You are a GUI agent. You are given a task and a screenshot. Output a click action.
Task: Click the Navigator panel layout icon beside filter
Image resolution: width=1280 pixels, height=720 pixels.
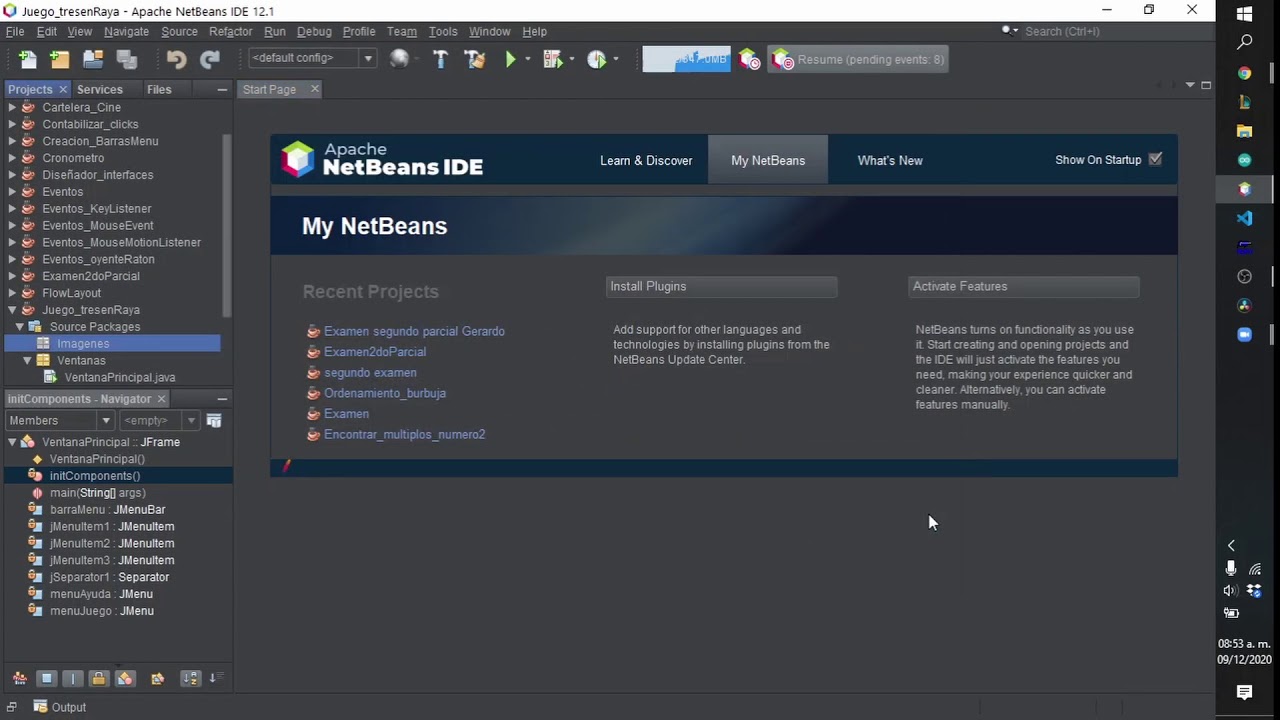pos(213,421)
